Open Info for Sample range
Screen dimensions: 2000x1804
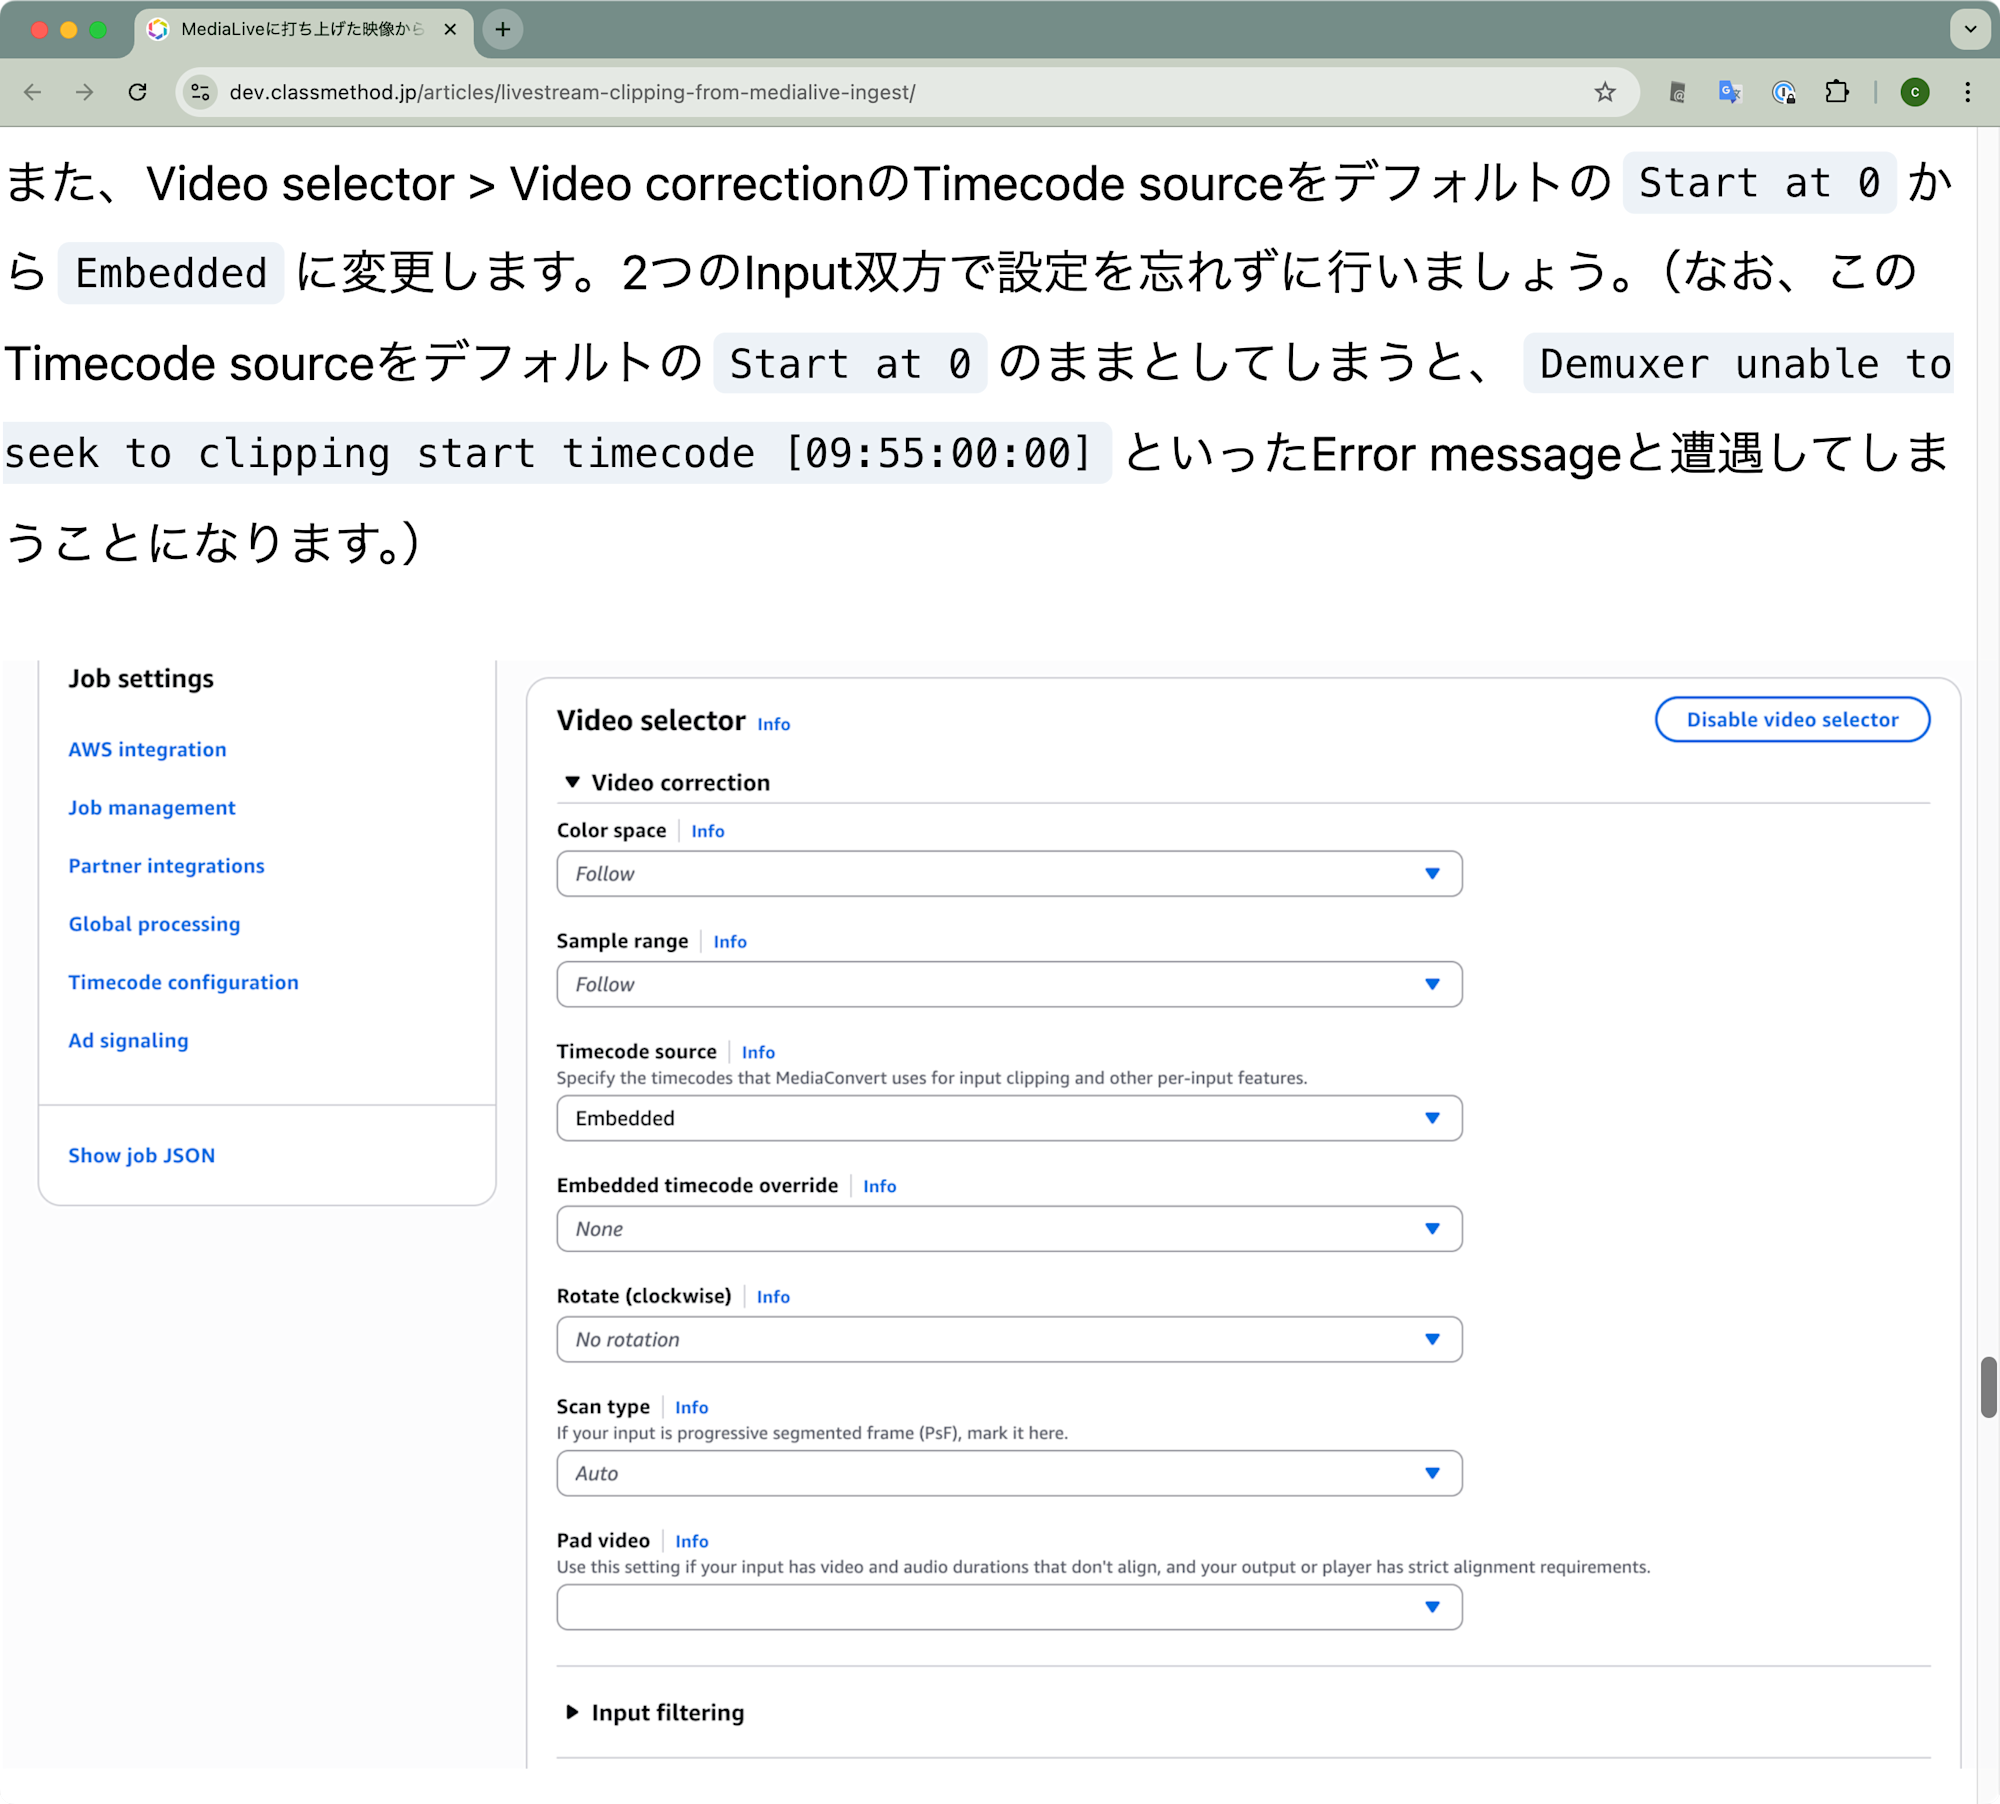tap(729, 942)
